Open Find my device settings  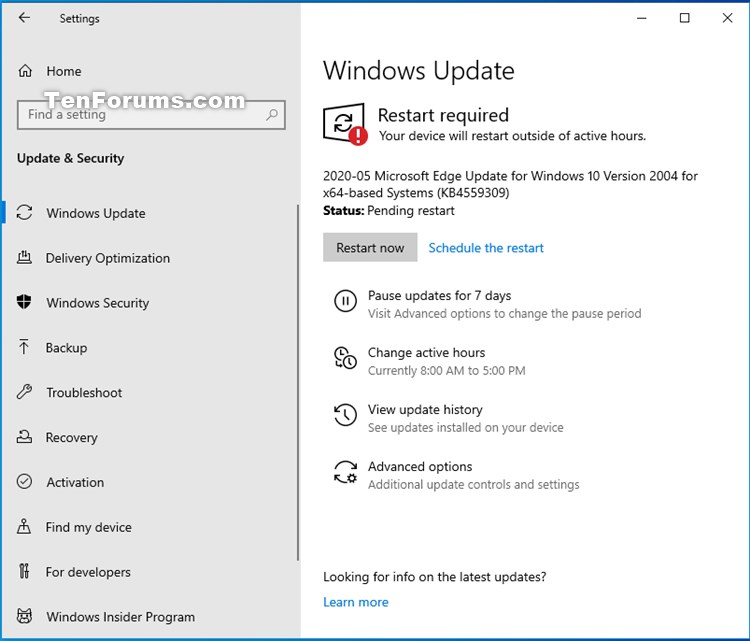tap(88, 527)
